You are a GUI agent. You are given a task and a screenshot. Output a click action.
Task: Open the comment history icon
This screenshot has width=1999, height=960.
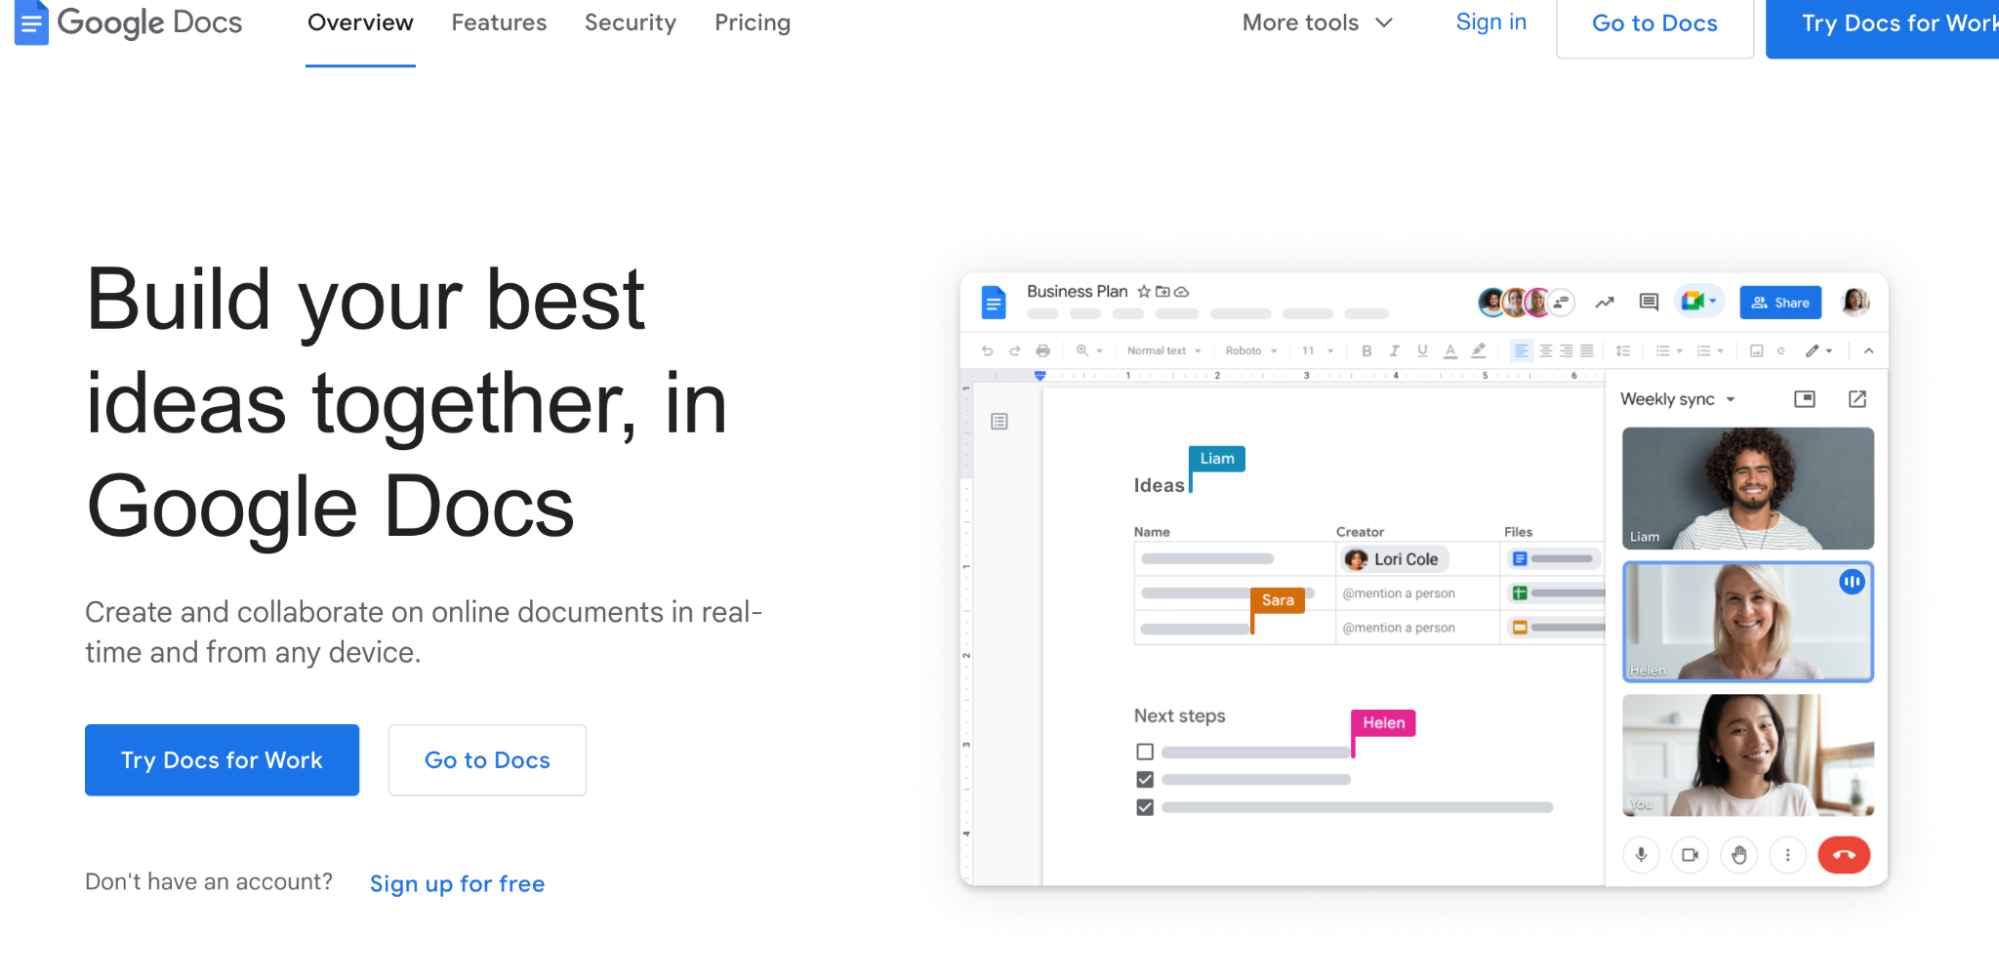pyautogui.click(x=1649, y=302)
